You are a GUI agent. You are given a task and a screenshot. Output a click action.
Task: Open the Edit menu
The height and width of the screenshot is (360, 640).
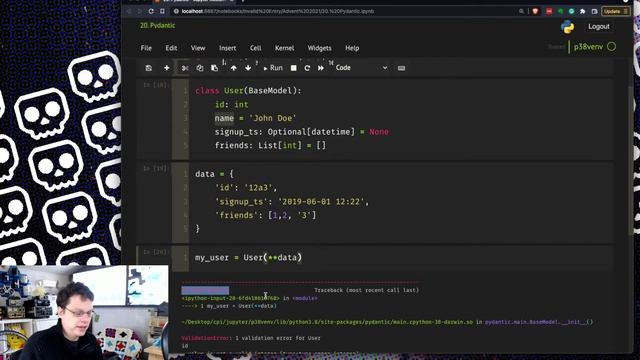pos(171,48)
